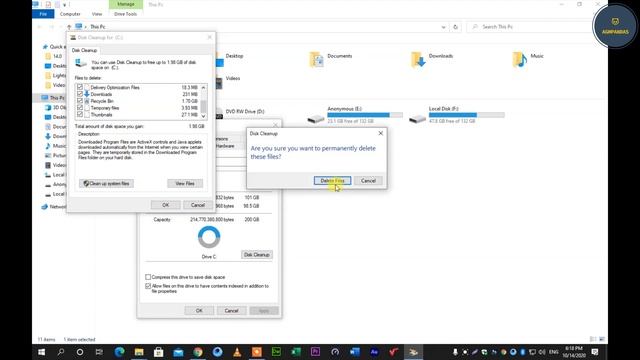Click Clean up system files button

point(106,184)
